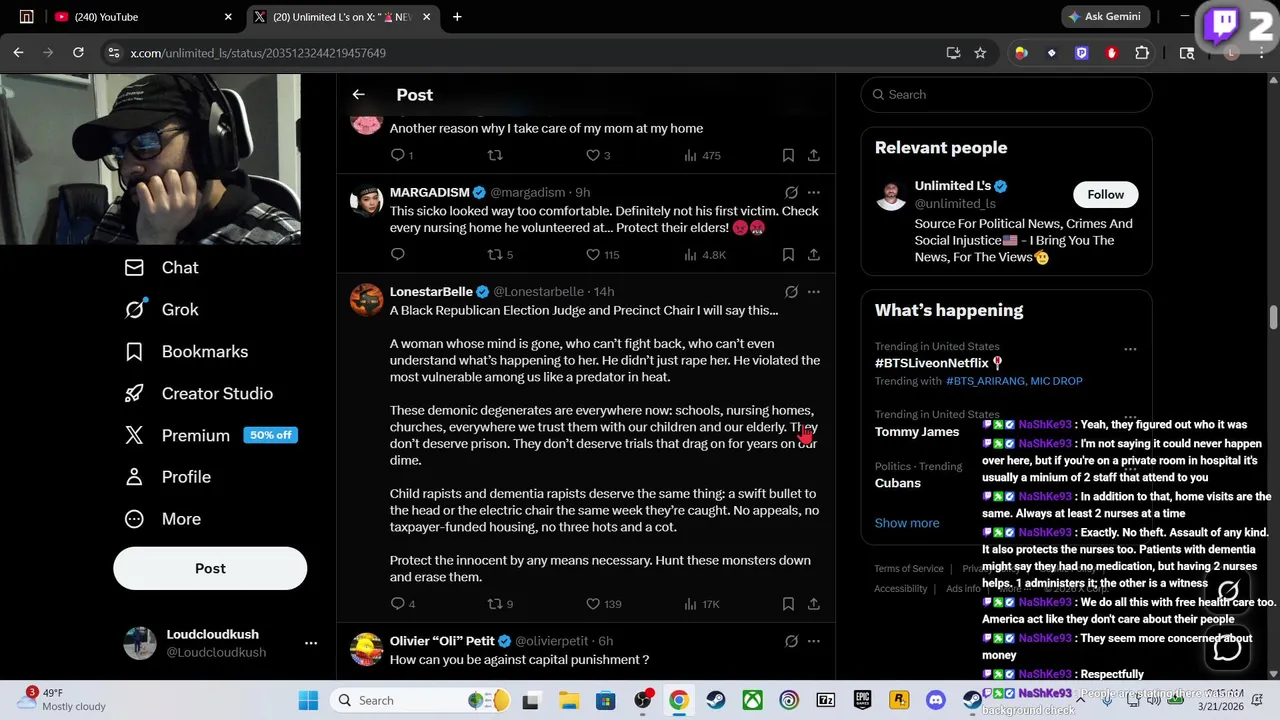Image resolution: width=1280 pixels, height=720 pixels.
Task: Open File Explorer from the taskbar
Action: click(568, 700)
